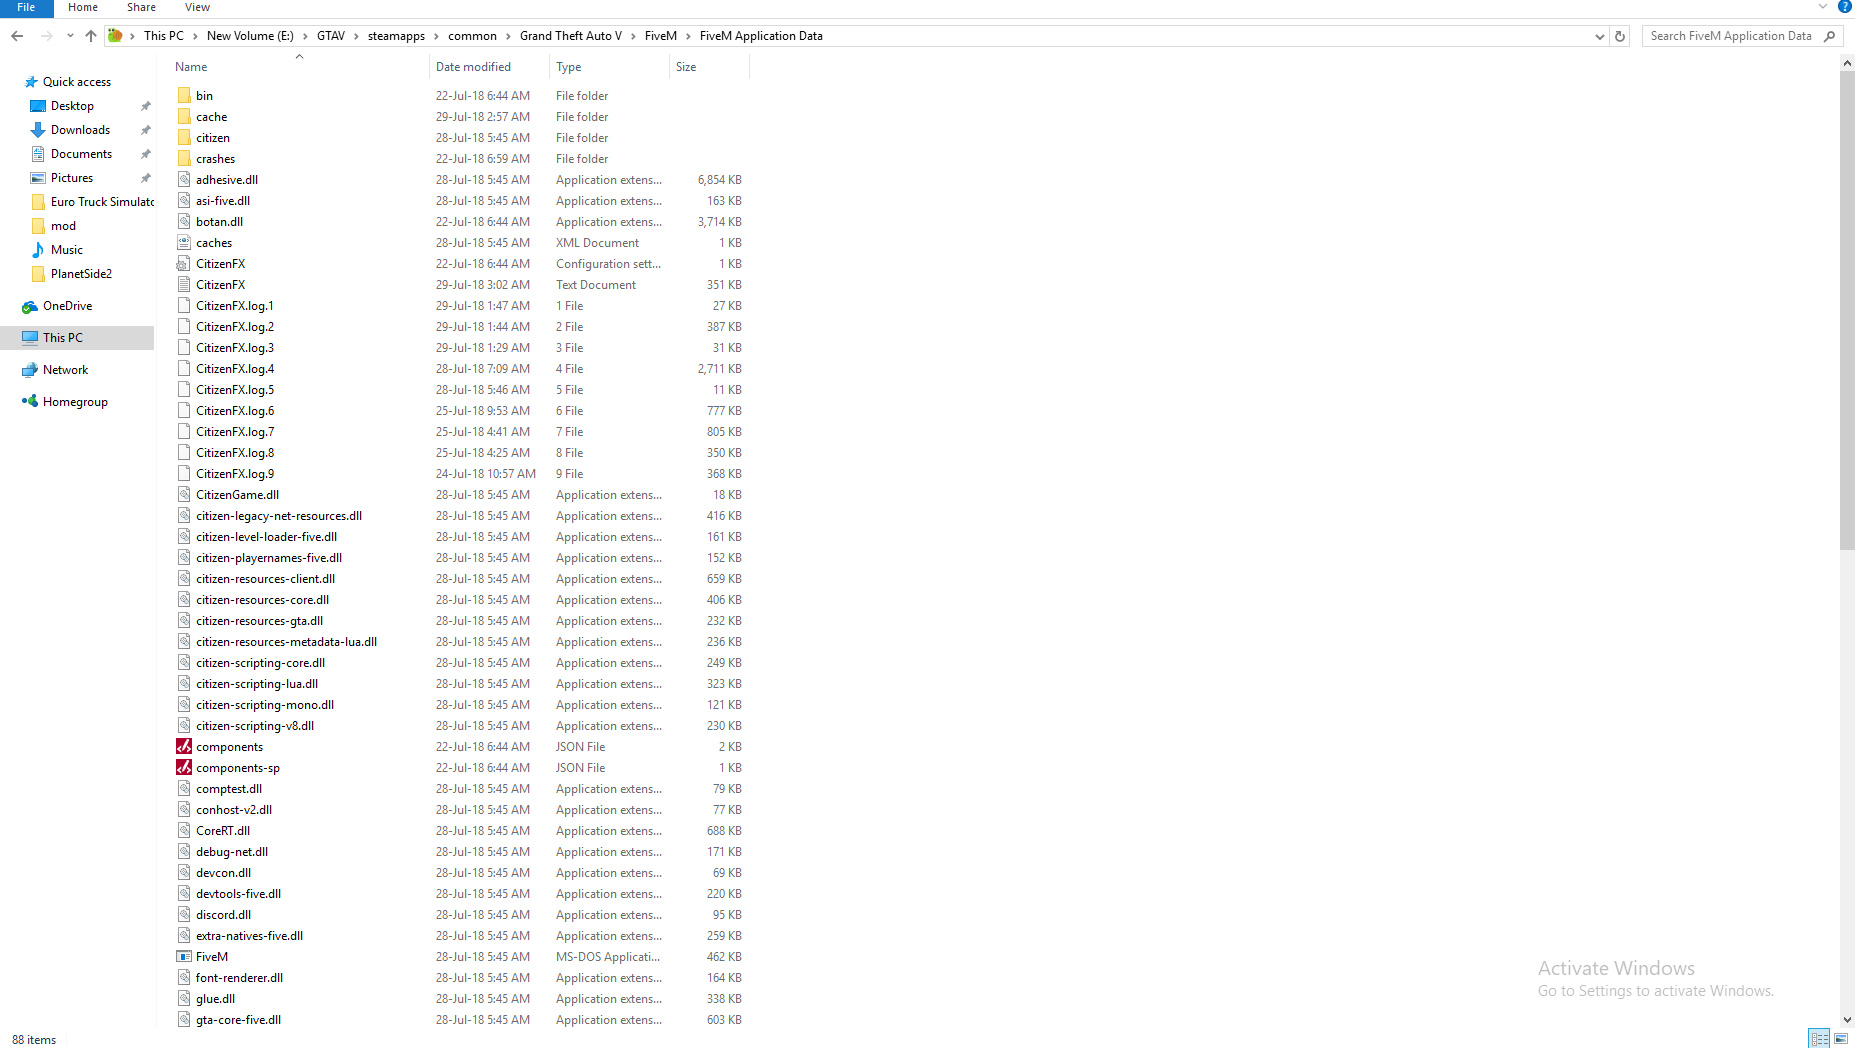Viewport: 1855px width, 1048px height.
Task: Select the adhesive.dll file icon
Action: pyautogui.click(x=184, y=180)
